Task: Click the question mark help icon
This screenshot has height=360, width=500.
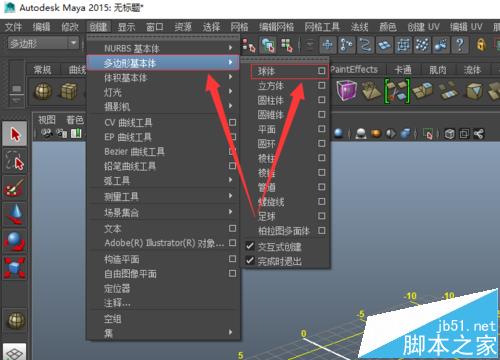Action: click(460, 45)
